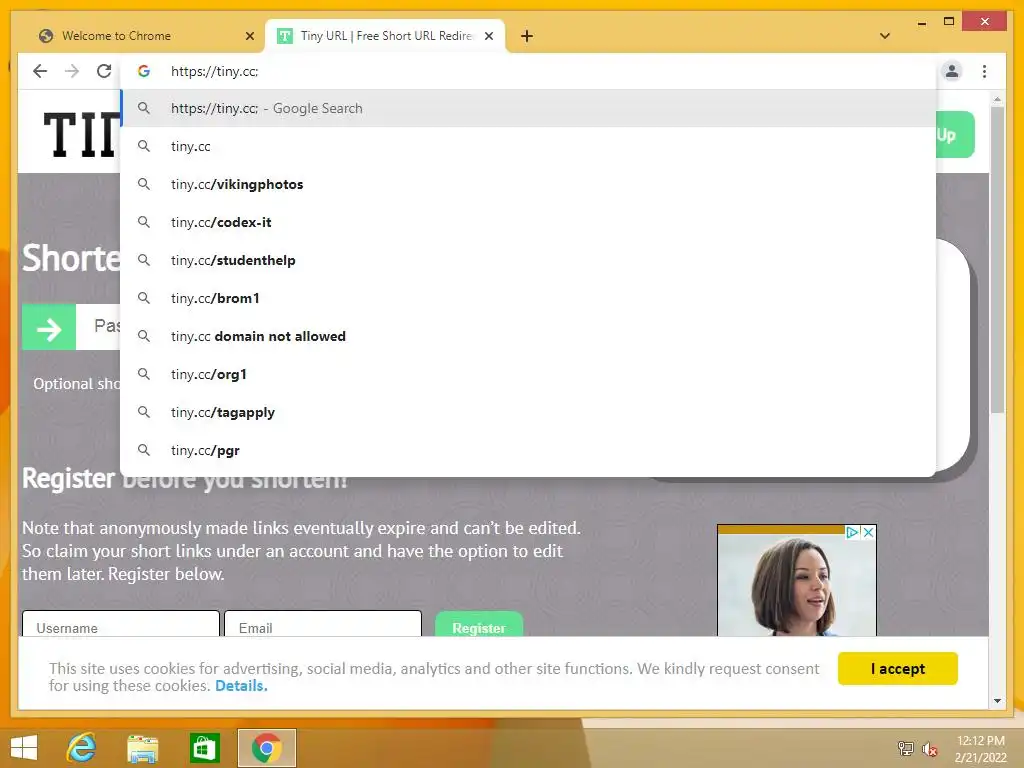Open the taskbar clock showing 12:12 PM
Viewport: 1024px width, 768px height.
(x=980, y=748)
